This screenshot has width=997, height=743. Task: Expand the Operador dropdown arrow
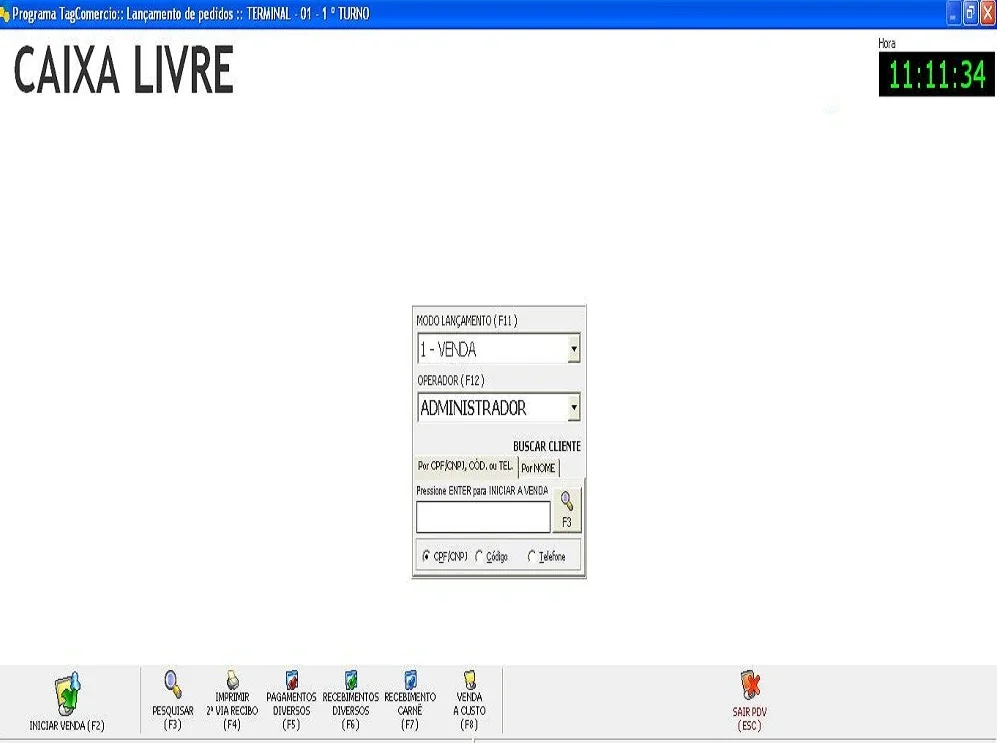point(574,407)
